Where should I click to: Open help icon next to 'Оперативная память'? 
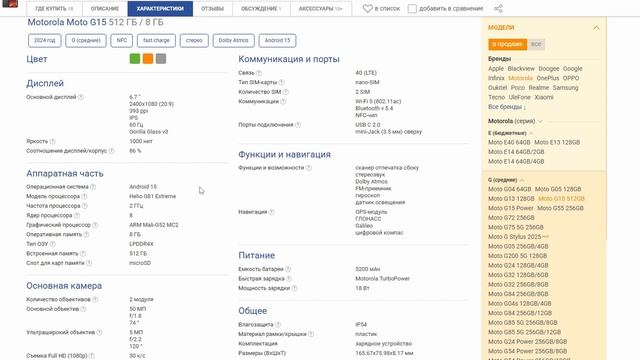pos(86,234)
